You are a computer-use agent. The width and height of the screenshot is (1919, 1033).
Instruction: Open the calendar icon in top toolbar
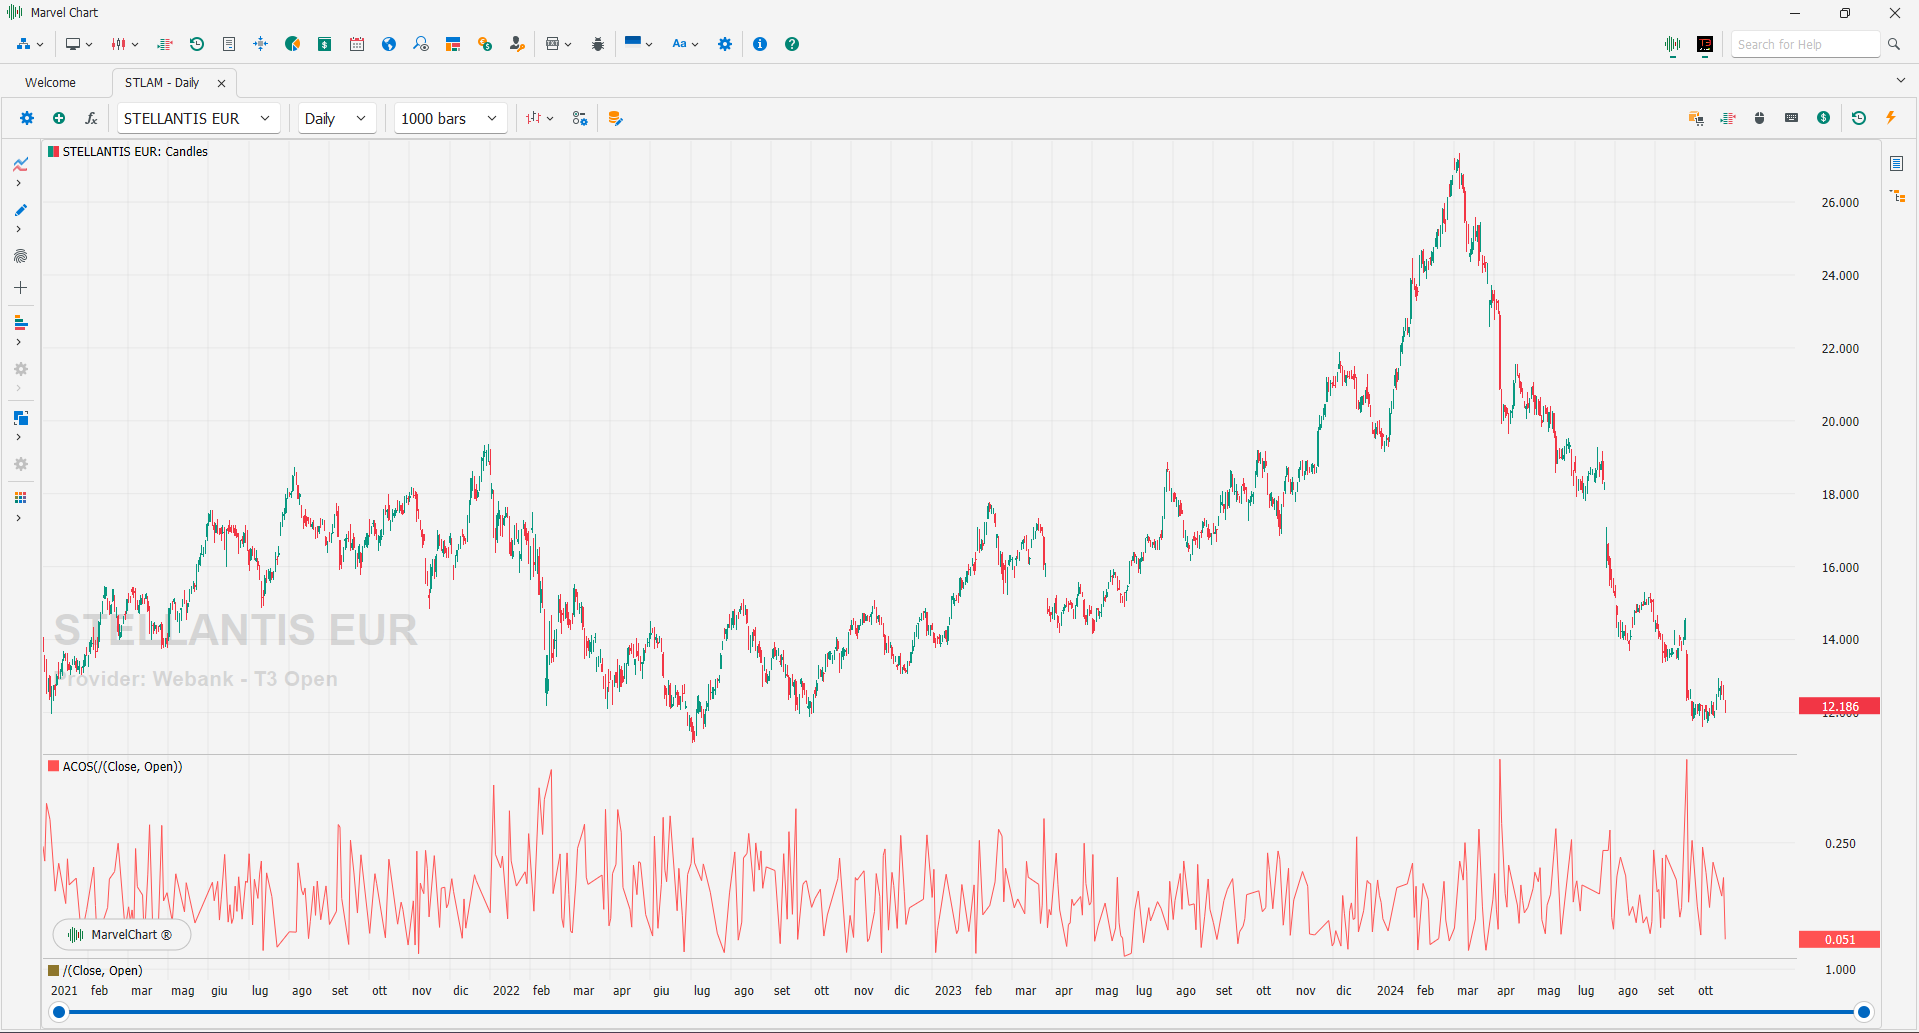coord(357,44)
